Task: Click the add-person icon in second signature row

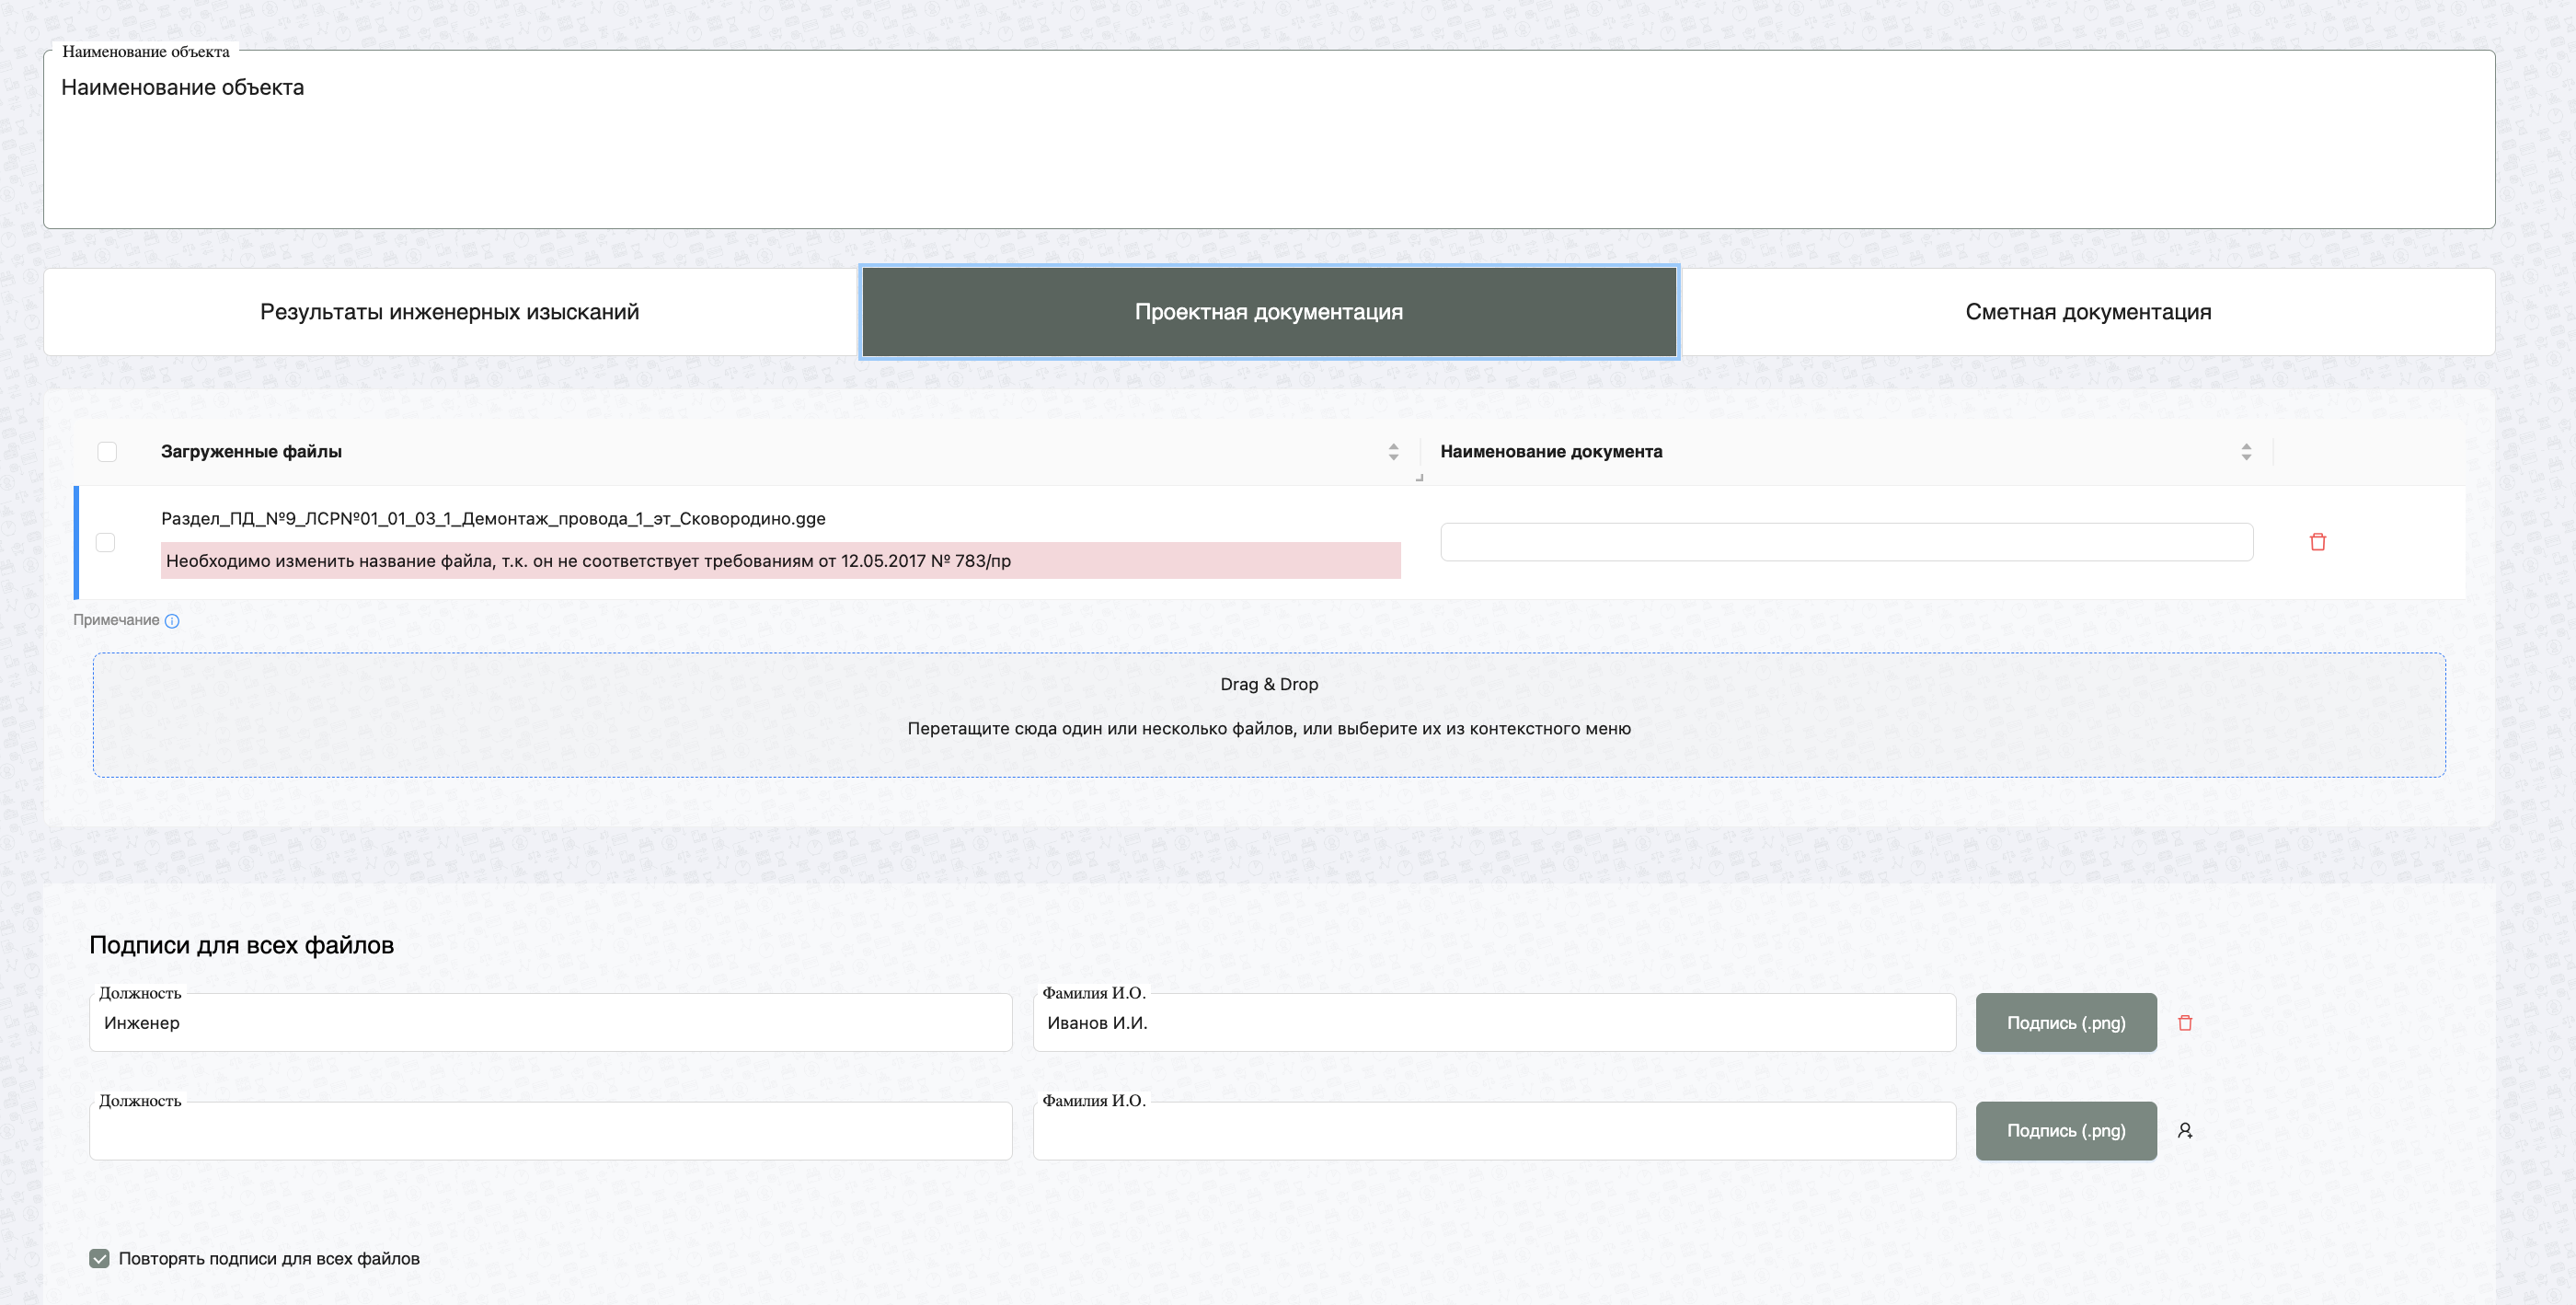Action: 2185,1131
